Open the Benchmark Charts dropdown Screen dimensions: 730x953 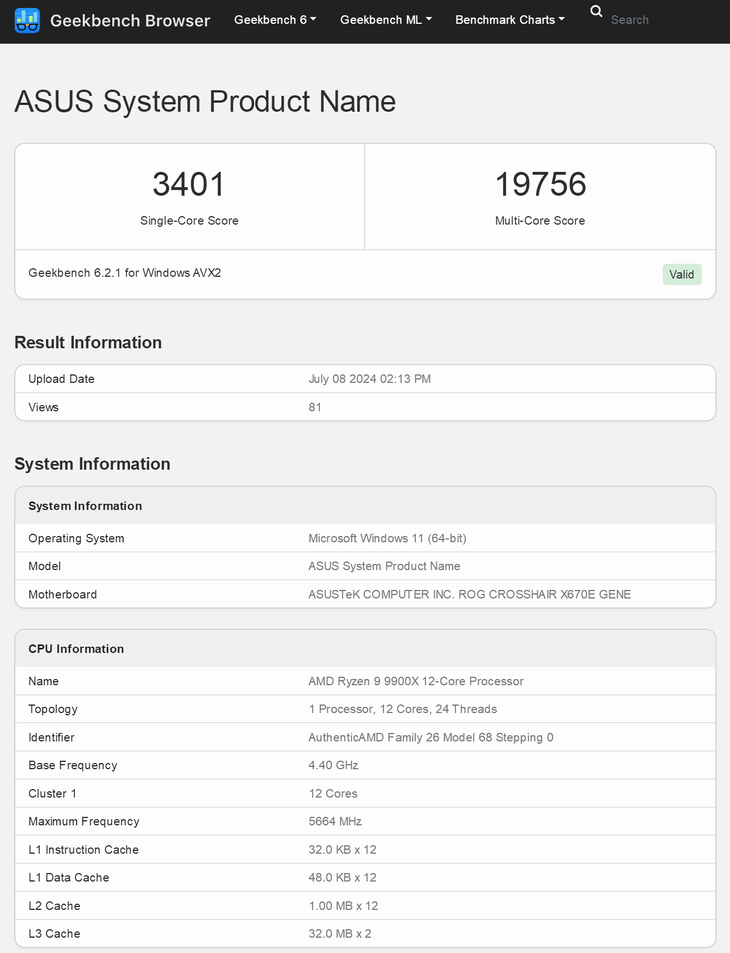tap(509, 20)
